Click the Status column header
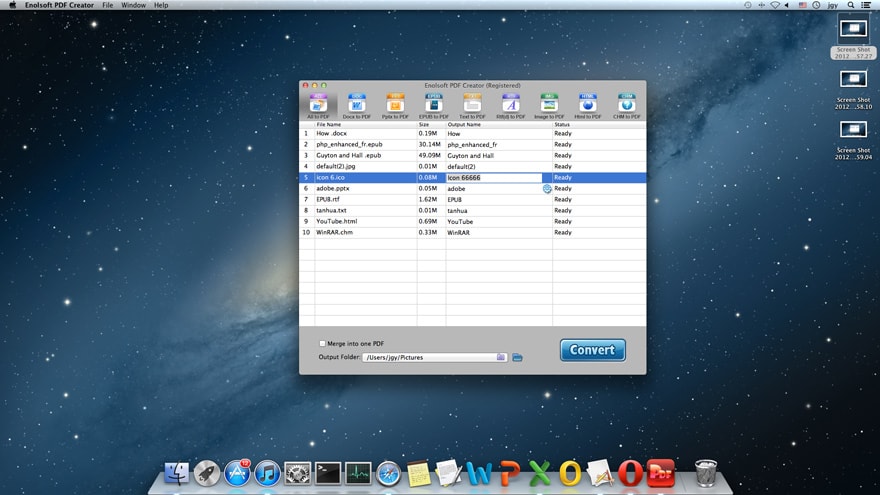880x495 pixels. [599, 125]
